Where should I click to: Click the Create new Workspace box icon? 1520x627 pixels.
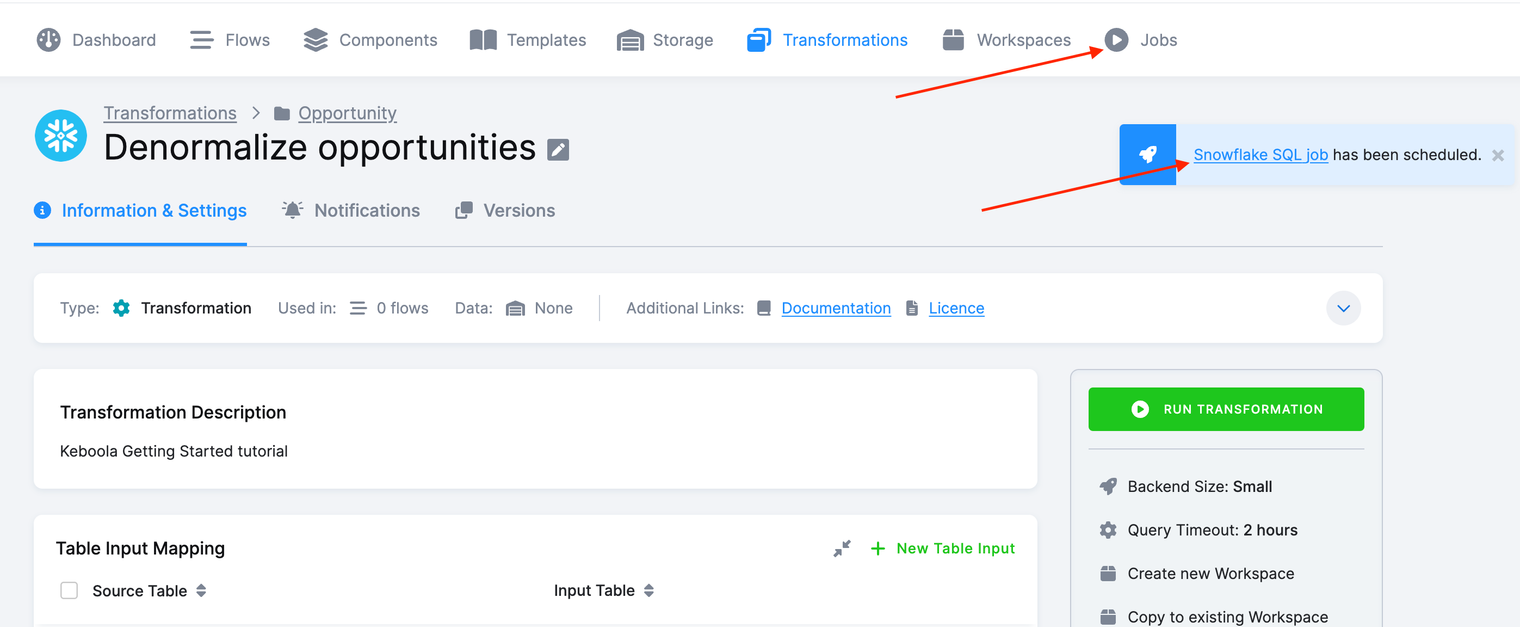(x=1108, y=574)
